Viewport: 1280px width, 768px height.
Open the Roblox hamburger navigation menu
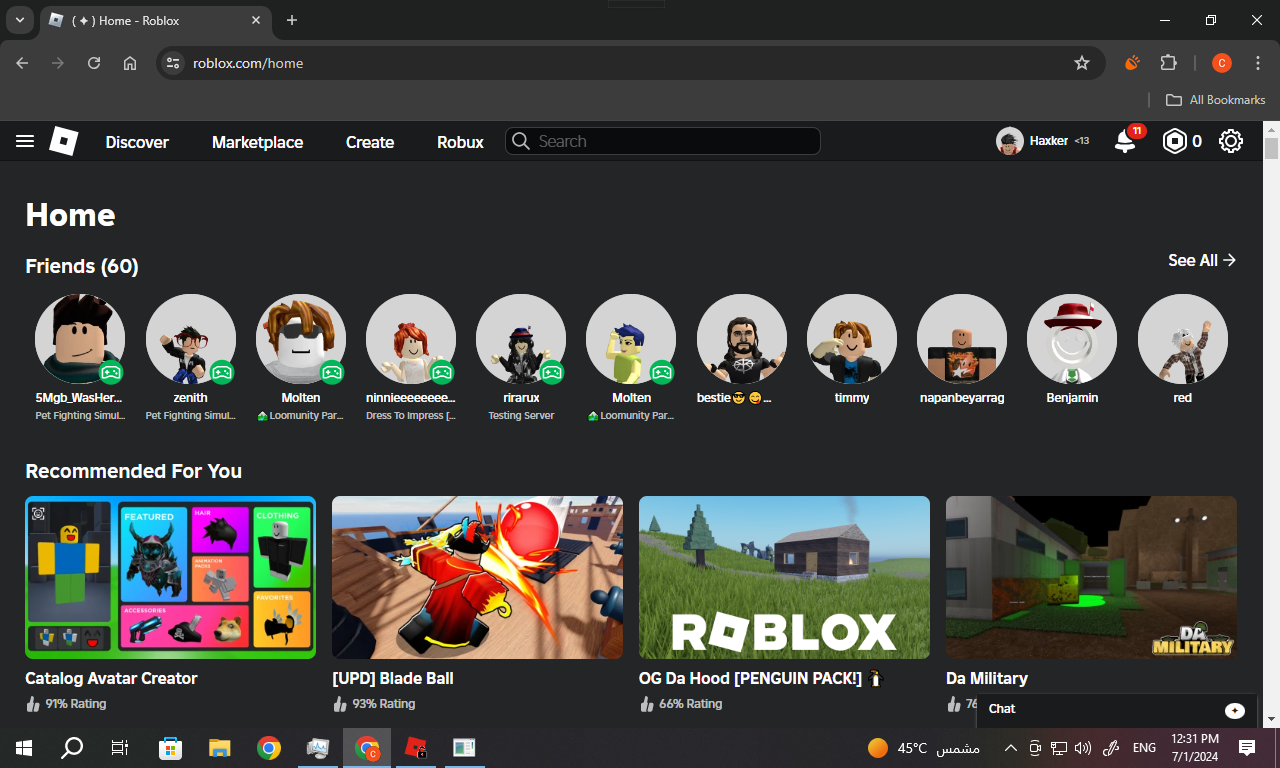tap(25, 142)
